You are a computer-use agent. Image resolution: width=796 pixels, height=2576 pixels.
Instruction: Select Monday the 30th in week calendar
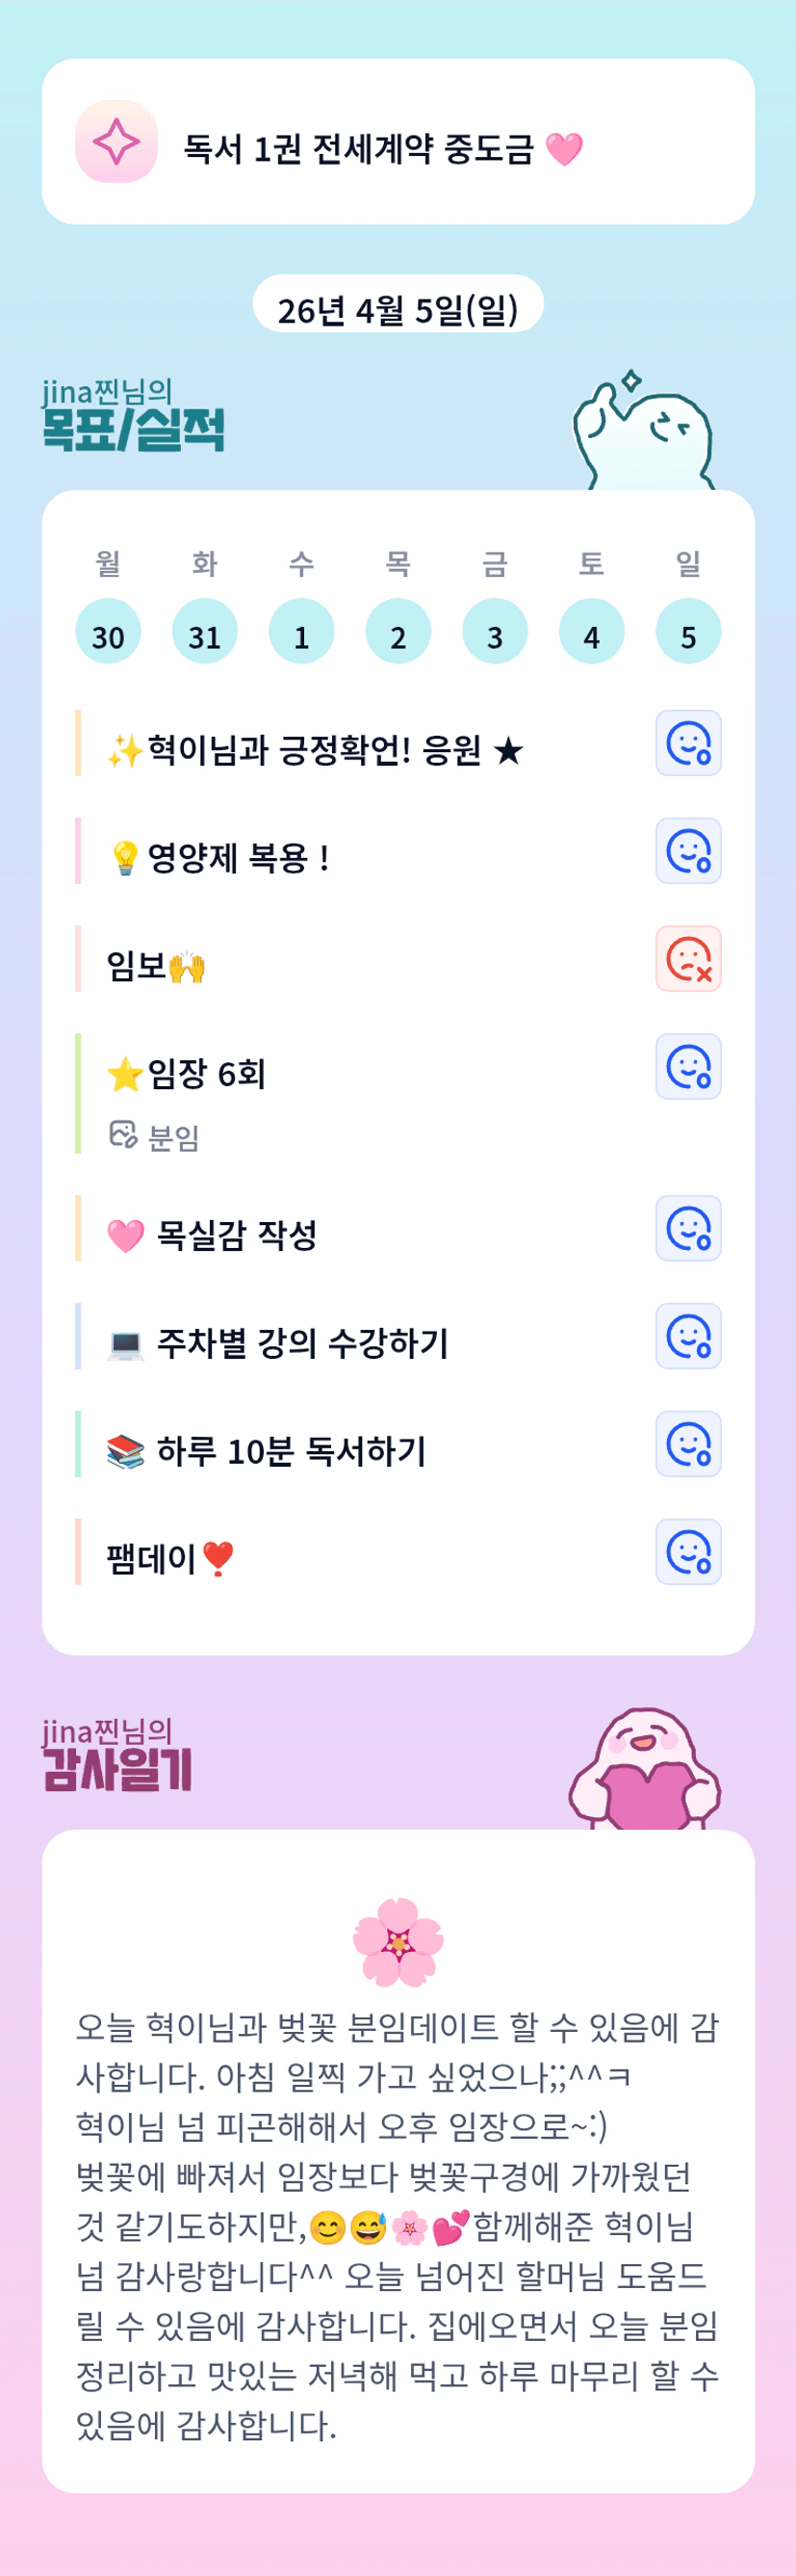tap(108, 632)
